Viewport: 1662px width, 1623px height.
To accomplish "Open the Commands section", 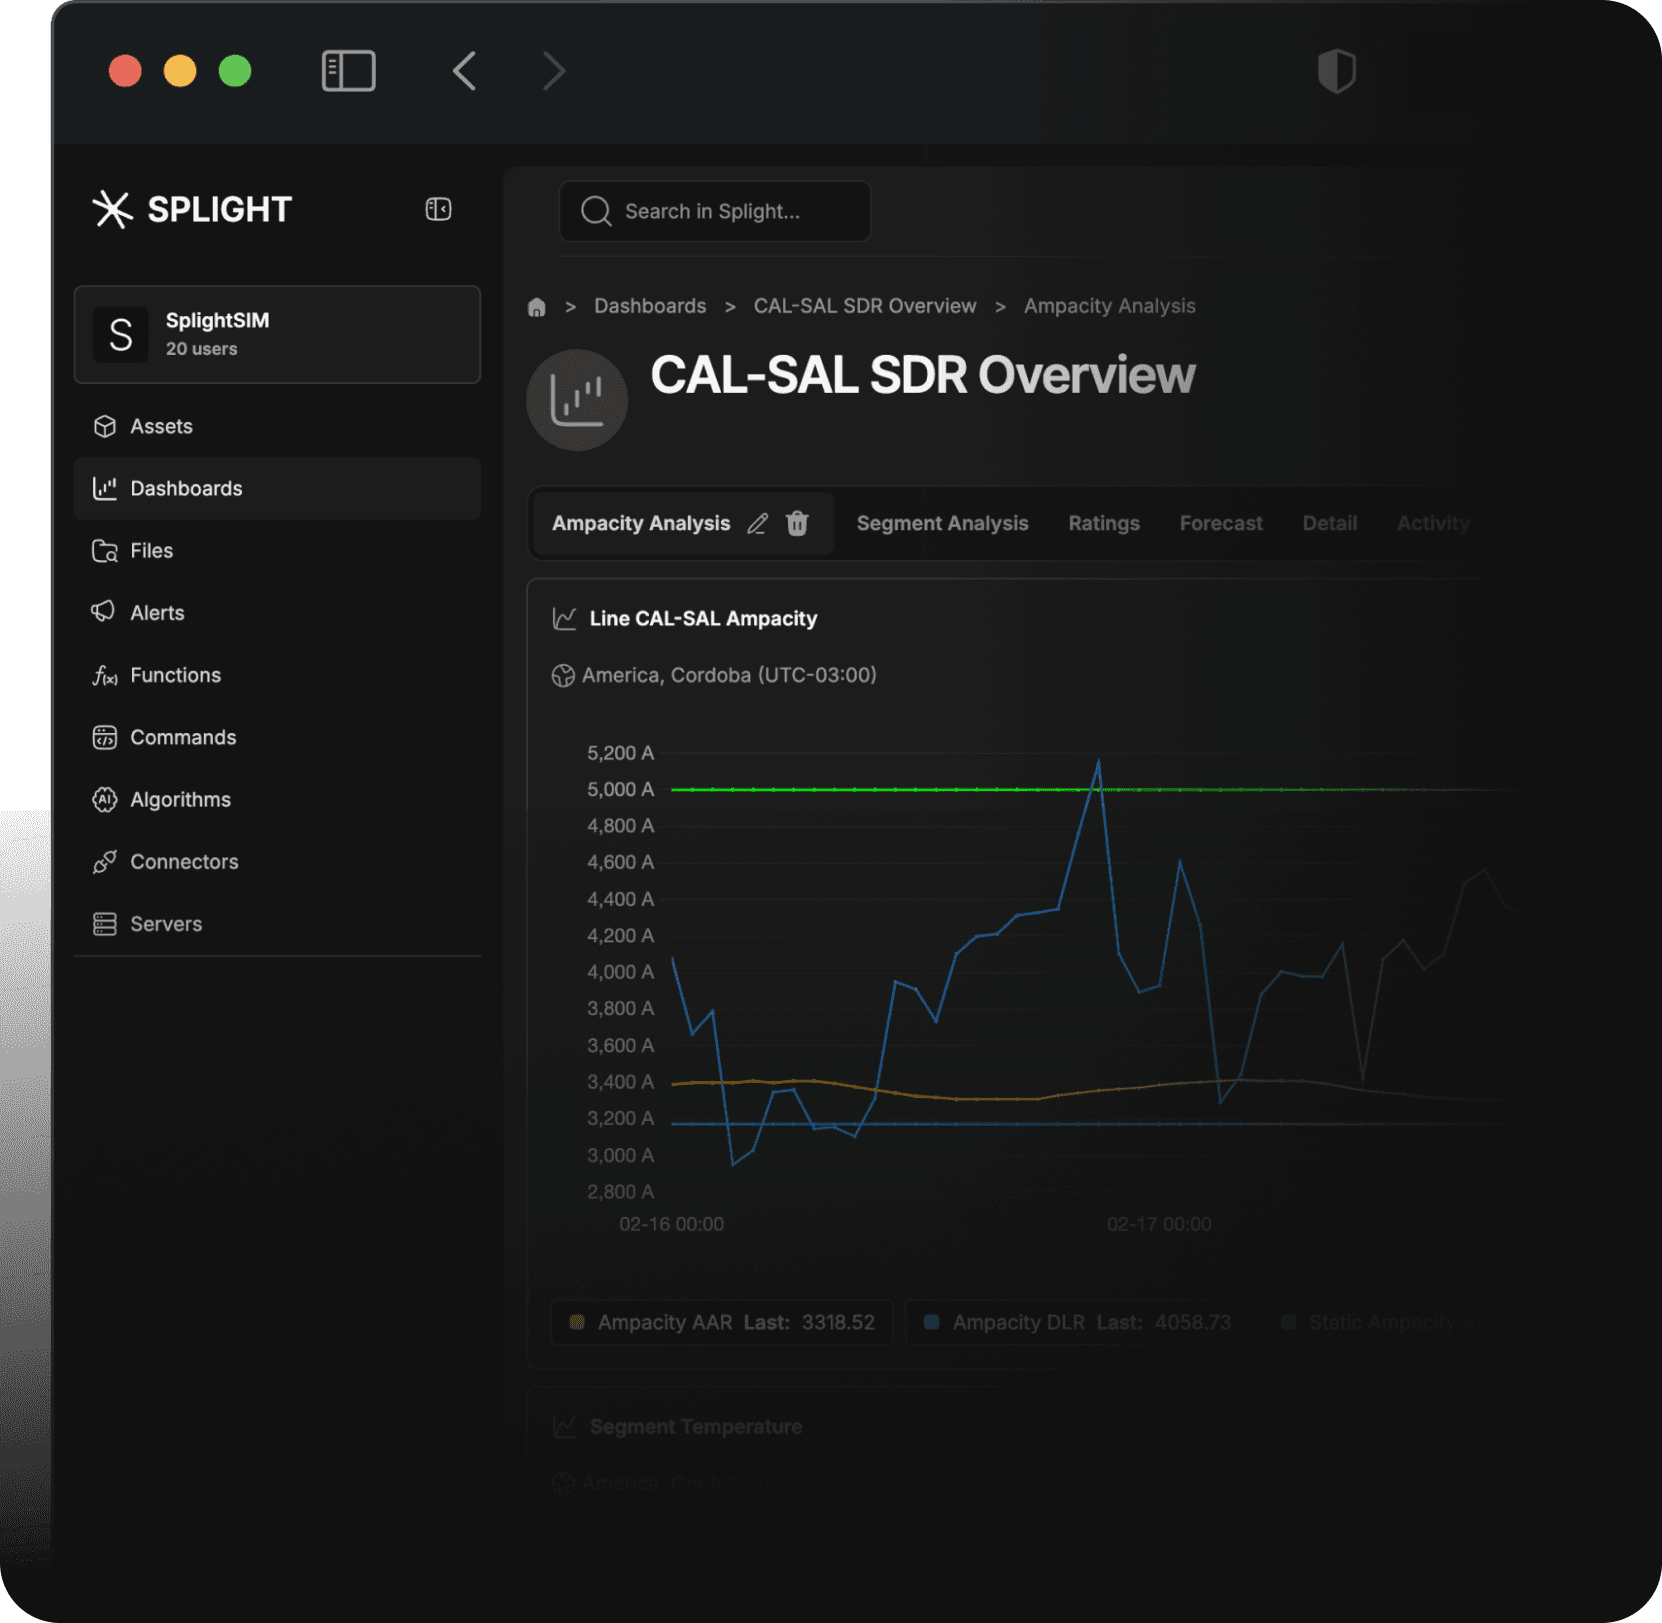I will pyautogui.click(x=183, y=737).
